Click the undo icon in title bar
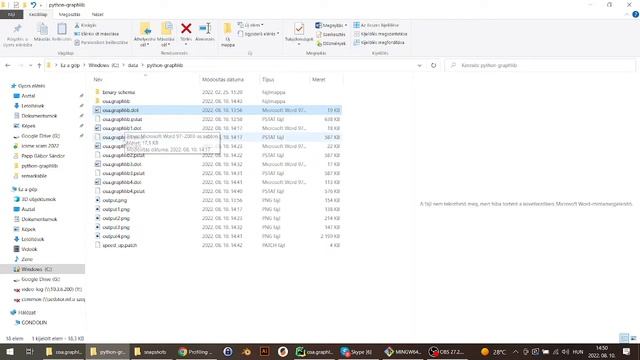640x360 pixels. tap(33, 5)
